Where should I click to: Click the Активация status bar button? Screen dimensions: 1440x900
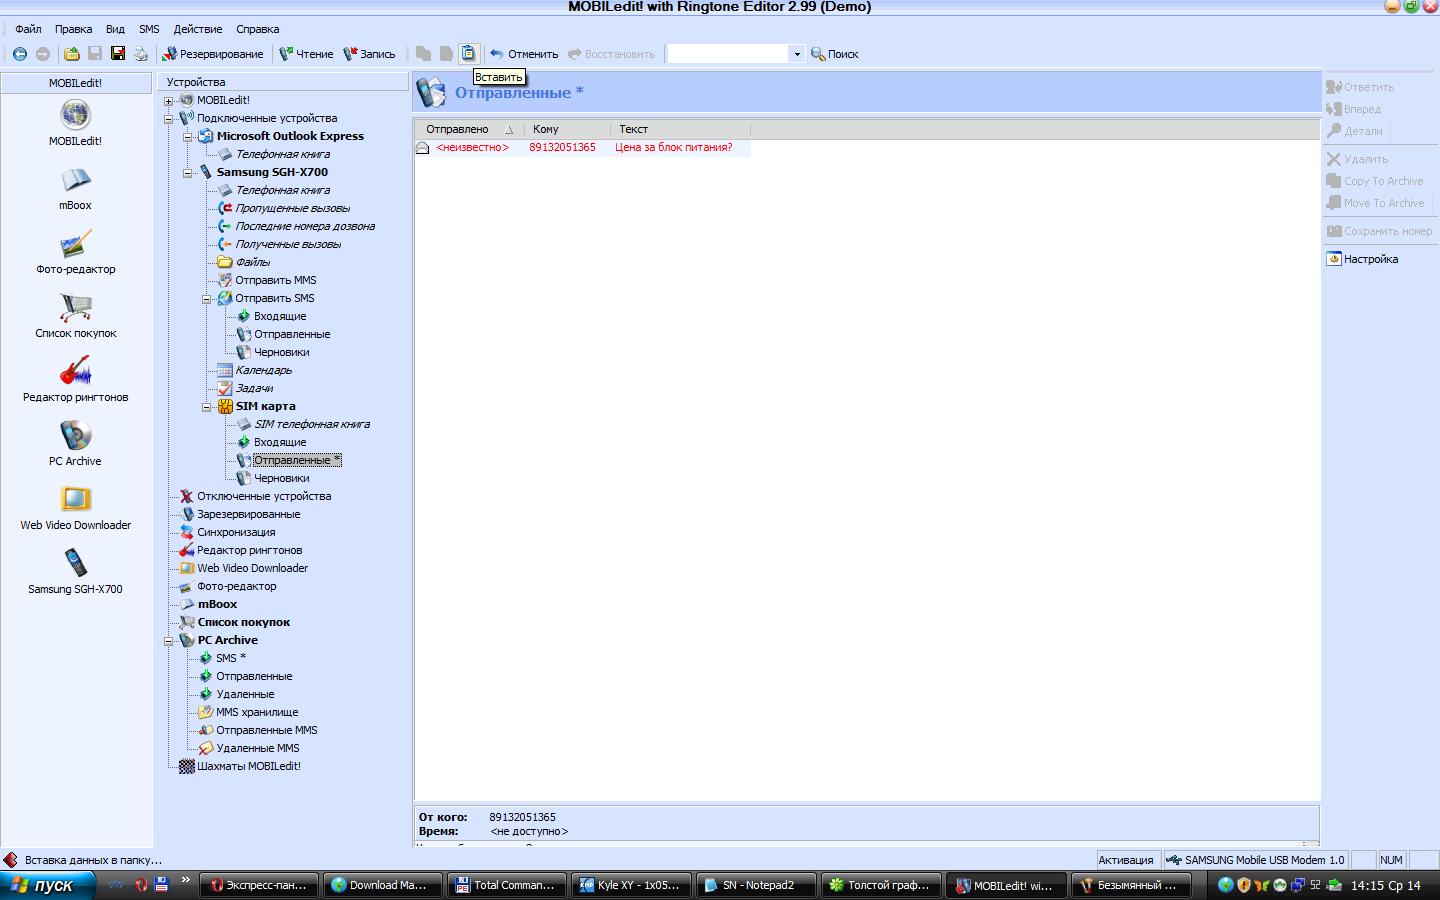[1126, 860]
